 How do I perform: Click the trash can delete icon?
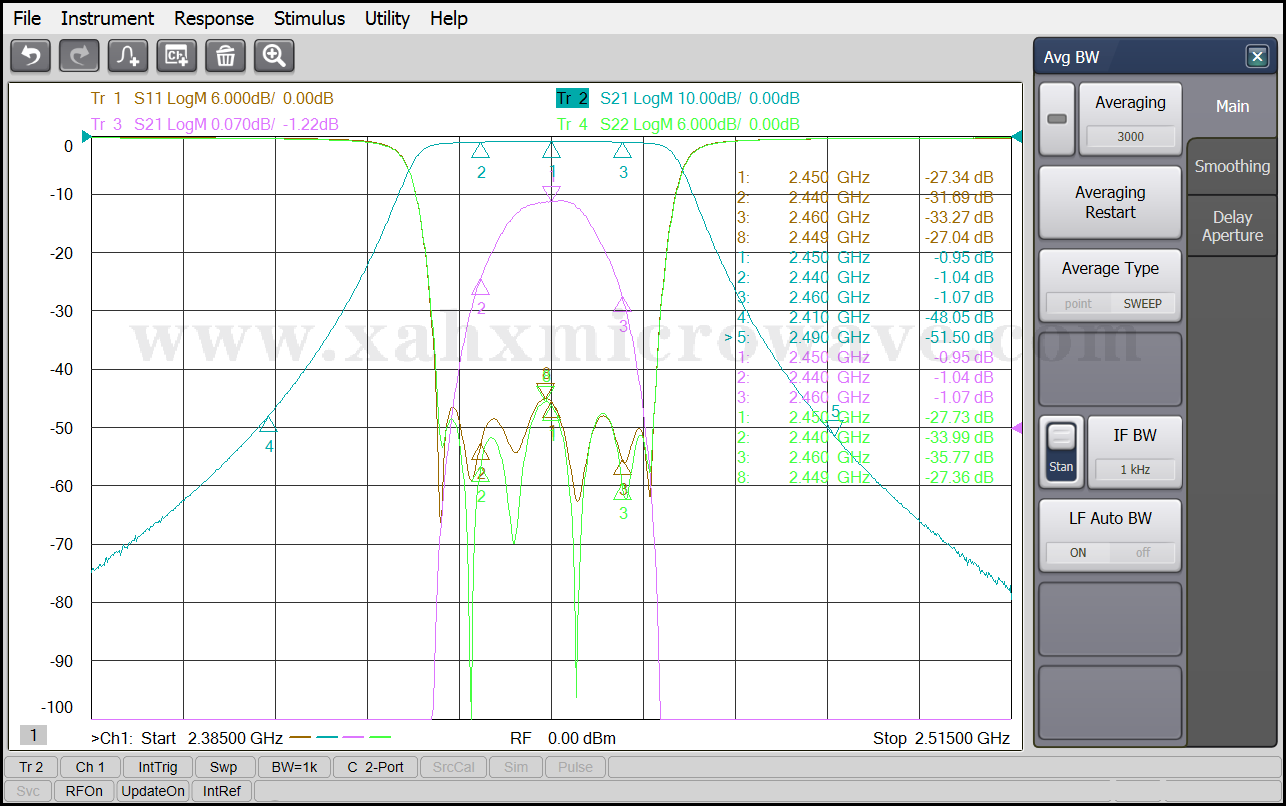pos(225,56)
